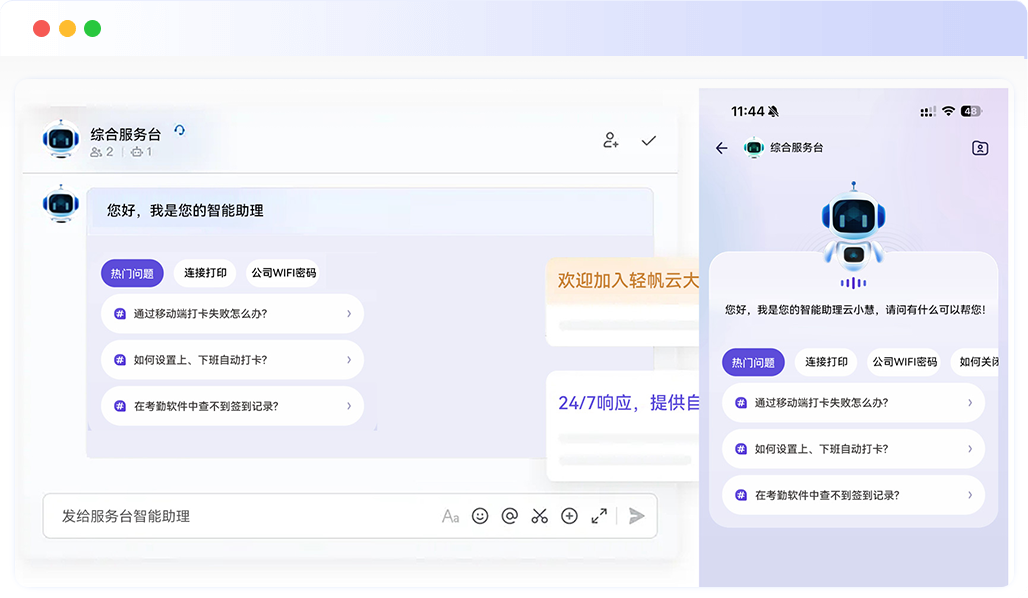Image resolution: width=1028 pixels, height=598 pixels.
Task: Expand 如何设置上、下班自动打卡 in desktop chat
Action: coord(232,360)
